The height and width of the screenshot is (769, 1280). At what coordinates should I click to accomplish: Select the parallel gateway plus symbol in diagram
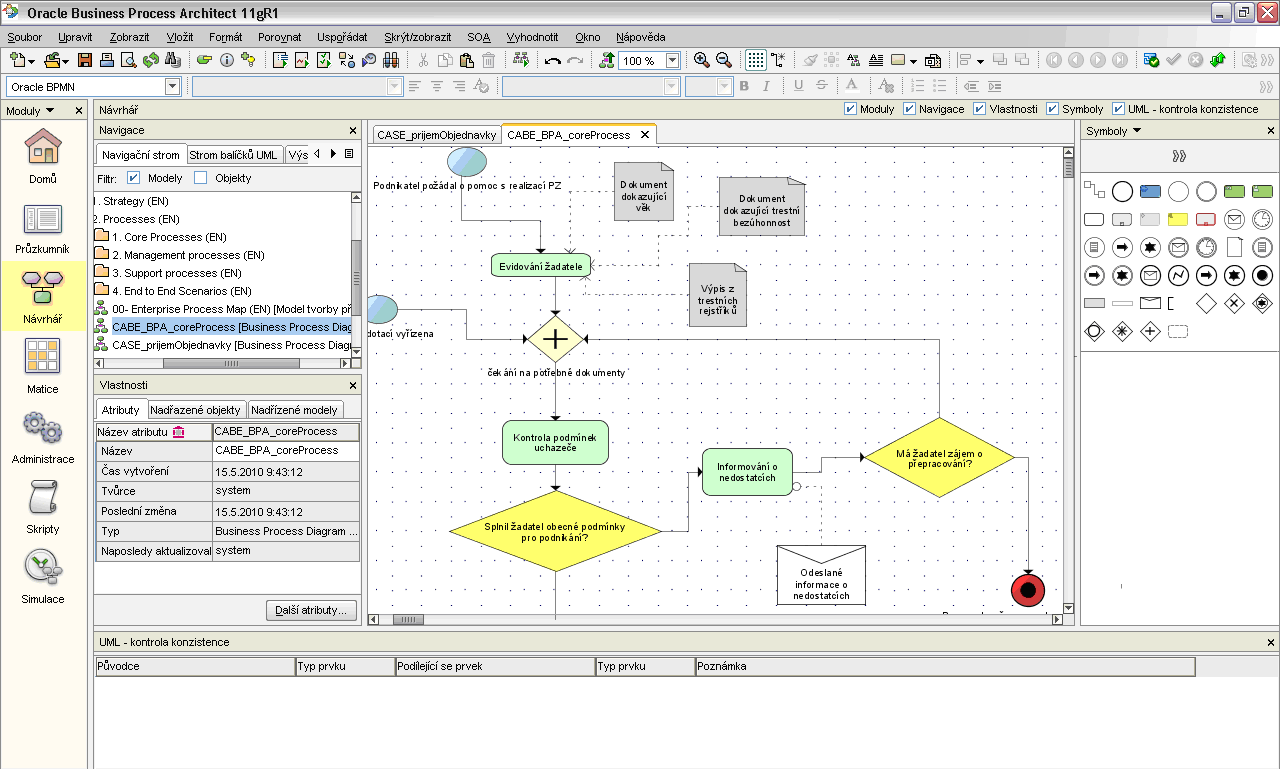[555, 339]
